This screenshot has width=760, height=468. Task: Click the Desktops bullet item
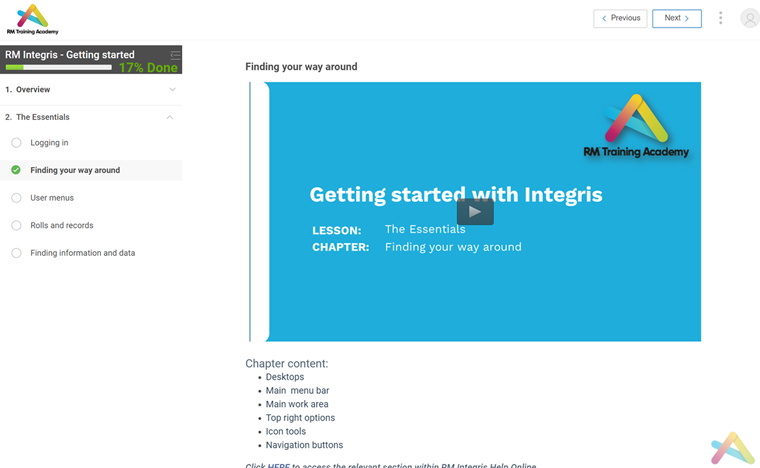(x=285, y=377)
